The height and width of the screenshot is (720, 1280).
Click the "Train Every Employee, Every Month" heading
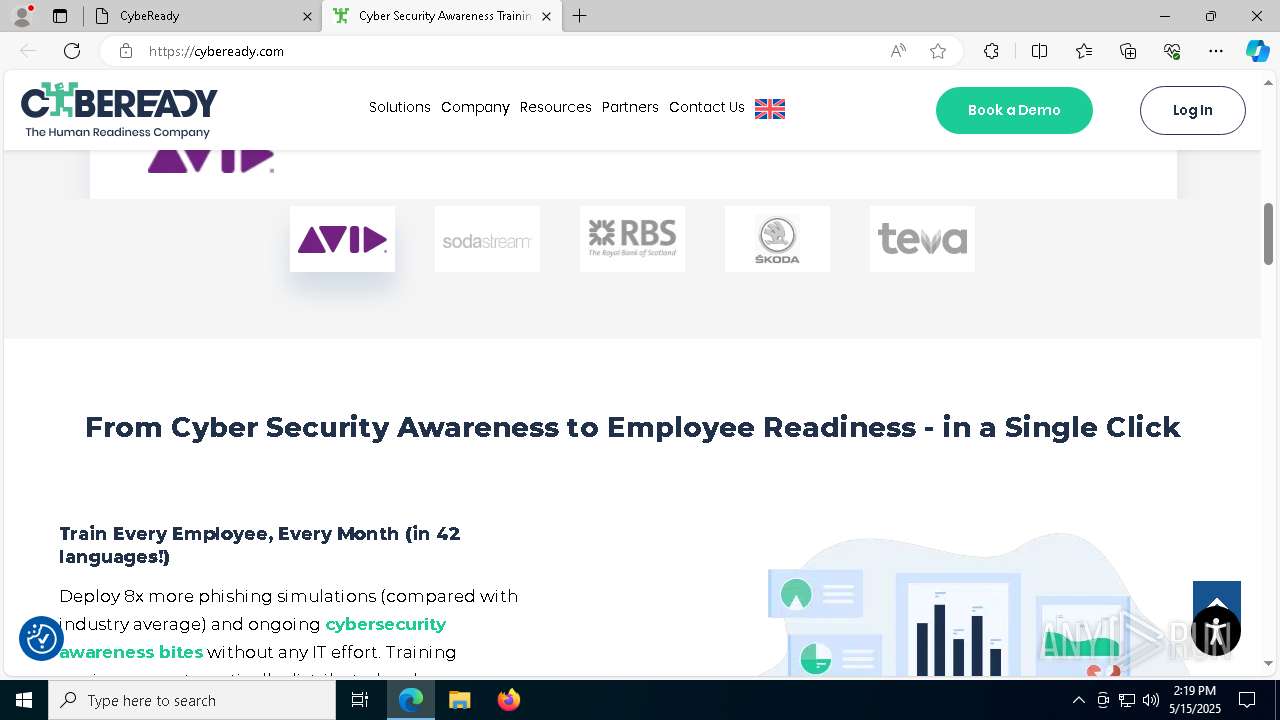click(260, 545)
